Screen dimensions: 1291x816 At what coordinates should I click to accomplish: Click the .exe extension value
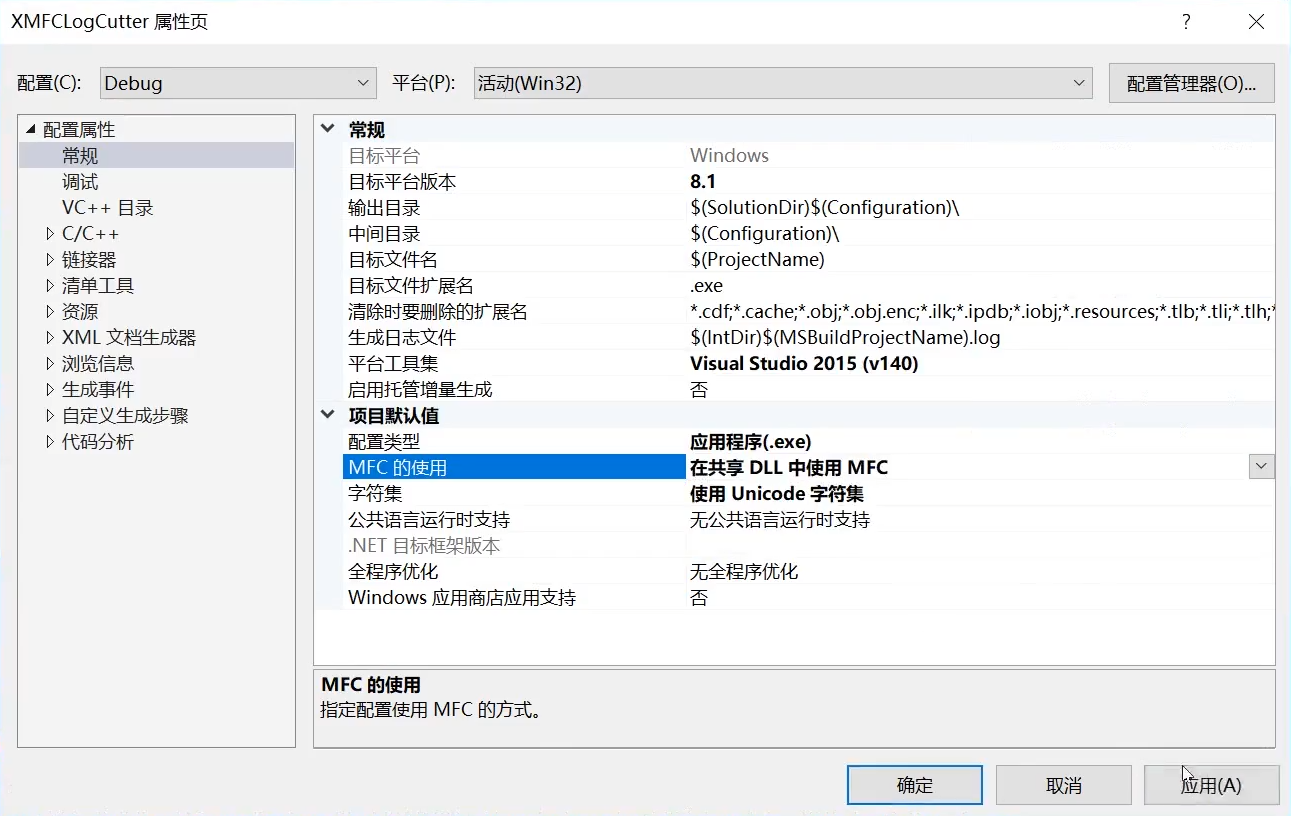(706, 286)
